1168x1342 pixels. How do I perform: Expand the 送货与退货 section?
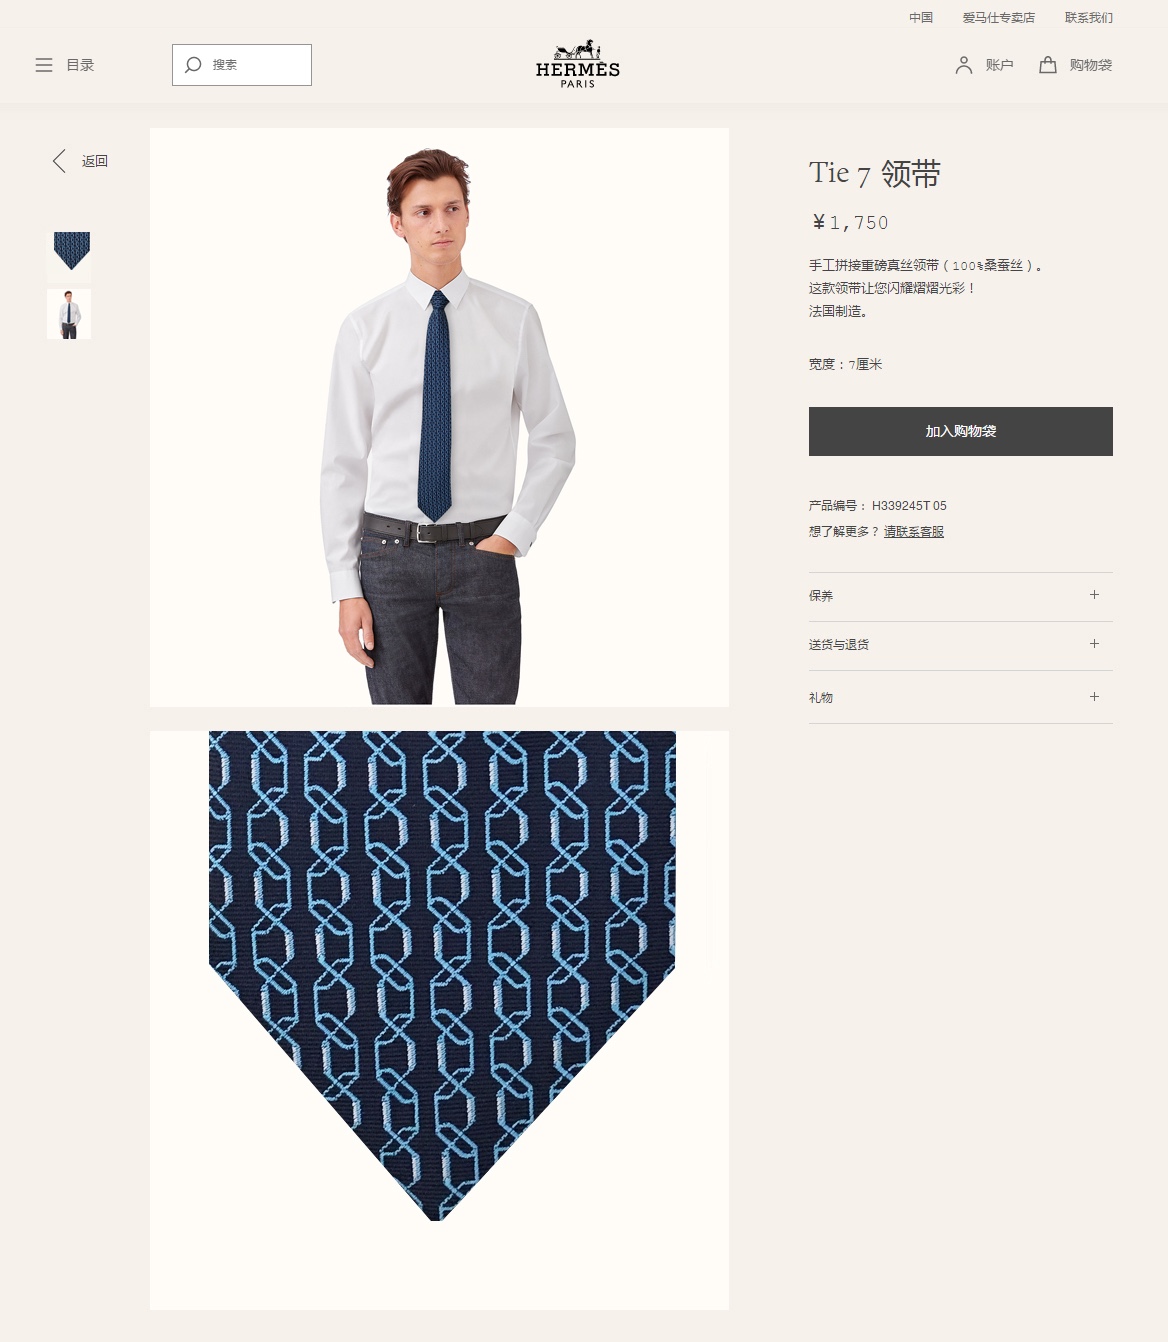click(961, 645)
